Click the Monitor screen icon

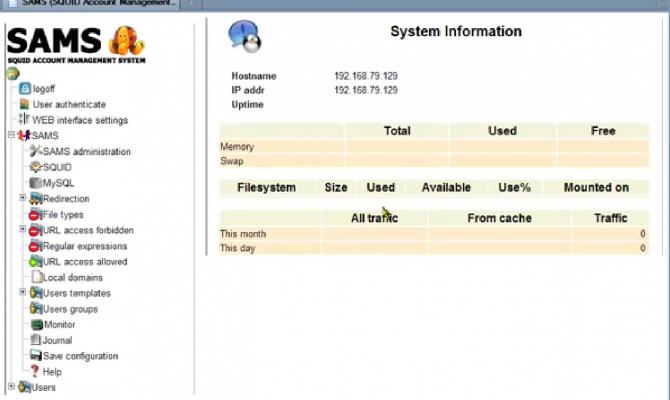pyautogui.click(x=37, y=325)
